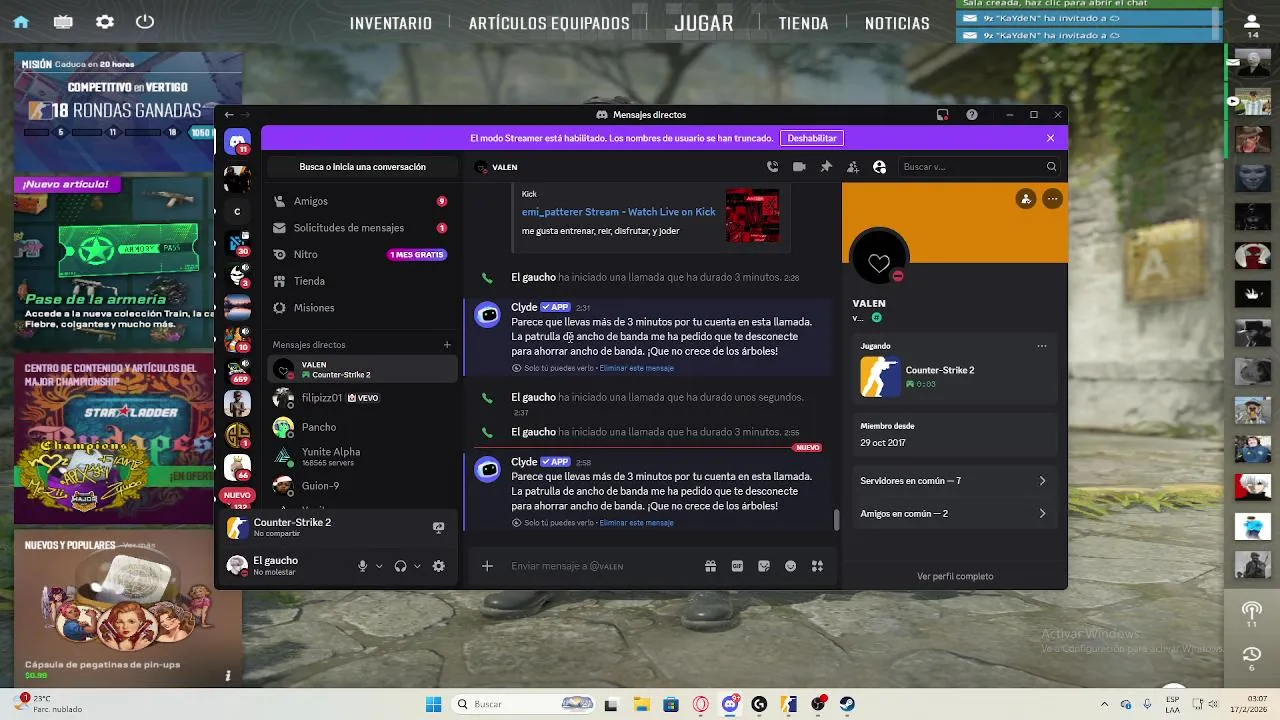This screenshot has height=720, width=1280.
Task: Open CS2 NOTICIAS tab
Action: [897, 23]
